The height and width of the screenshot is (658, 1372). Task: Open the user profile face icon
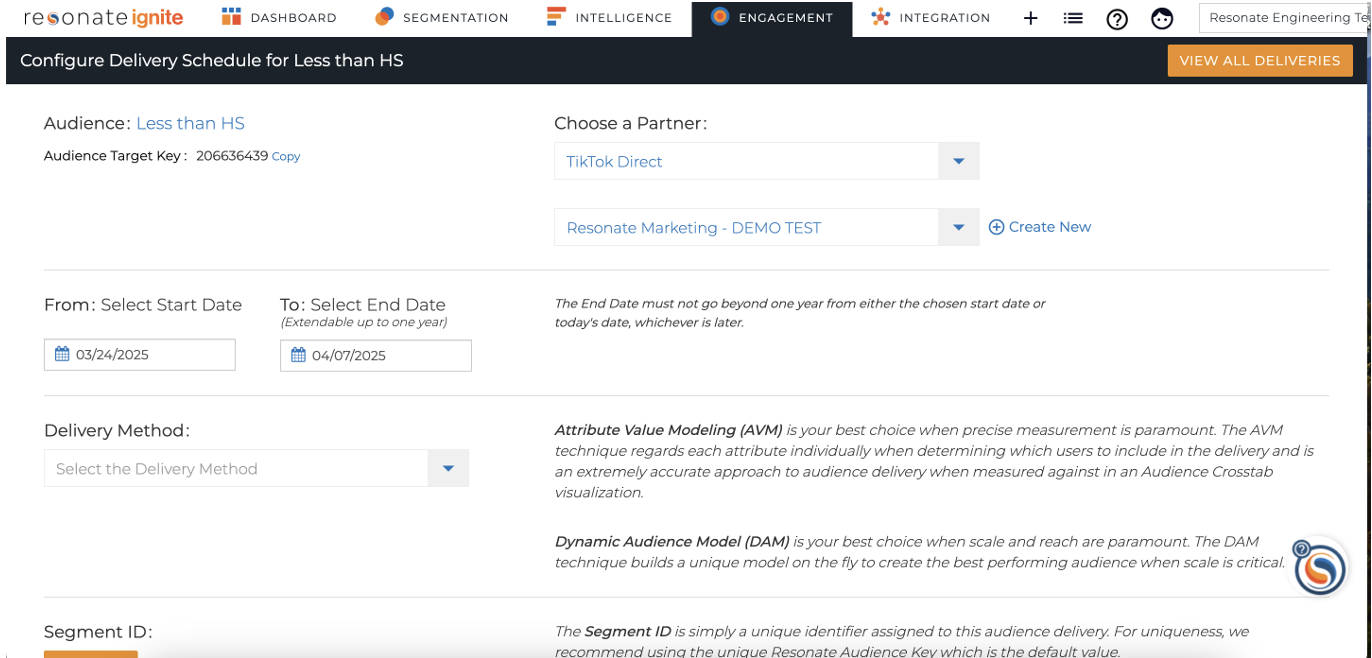tap(1161, 18)
